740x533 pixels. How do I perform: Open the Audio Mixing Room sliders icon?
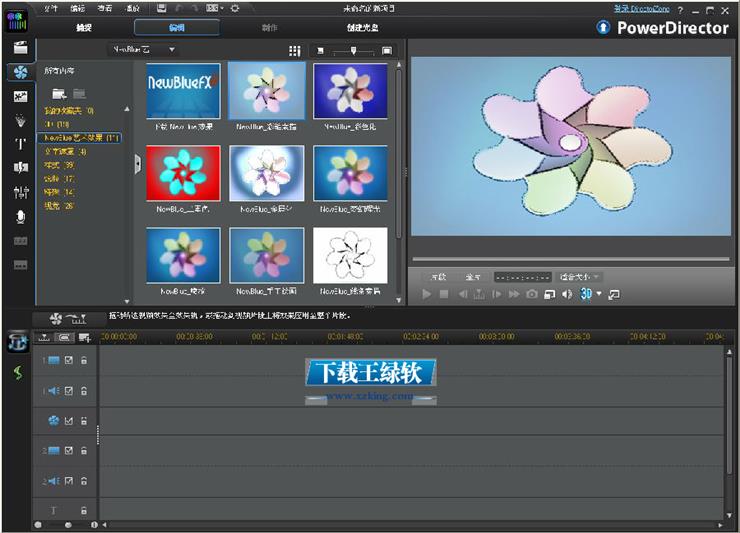pos(20,192)
